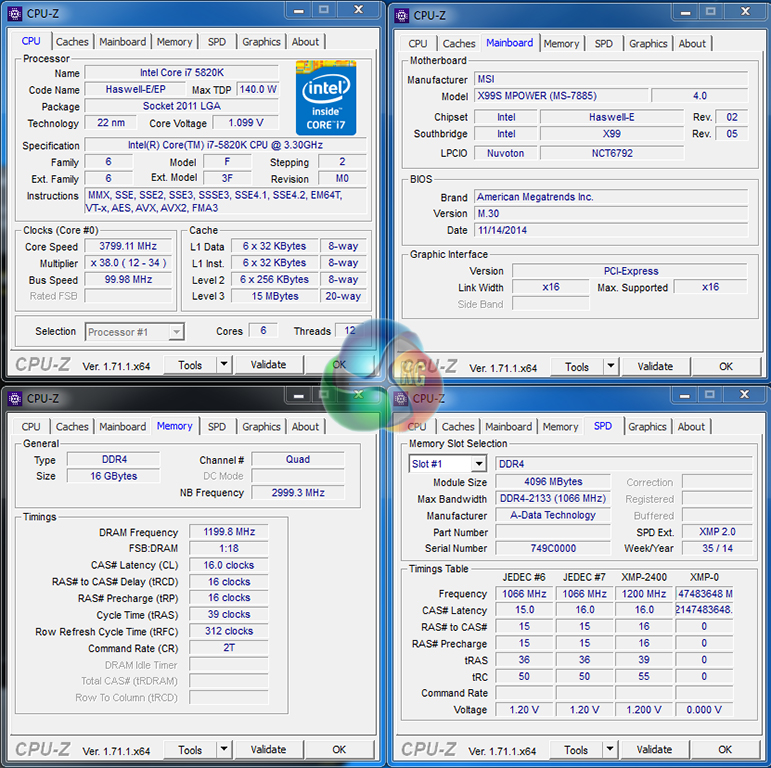Open the Processor #1 selection dropdown
The image size is (771, 768).
point(176,332)
